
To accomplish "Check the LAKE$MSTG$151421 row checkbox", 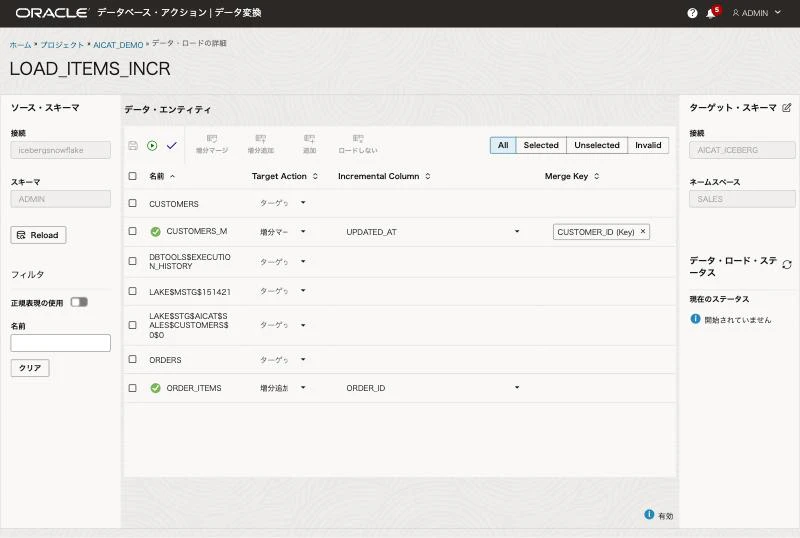I will tap(133, 291).
